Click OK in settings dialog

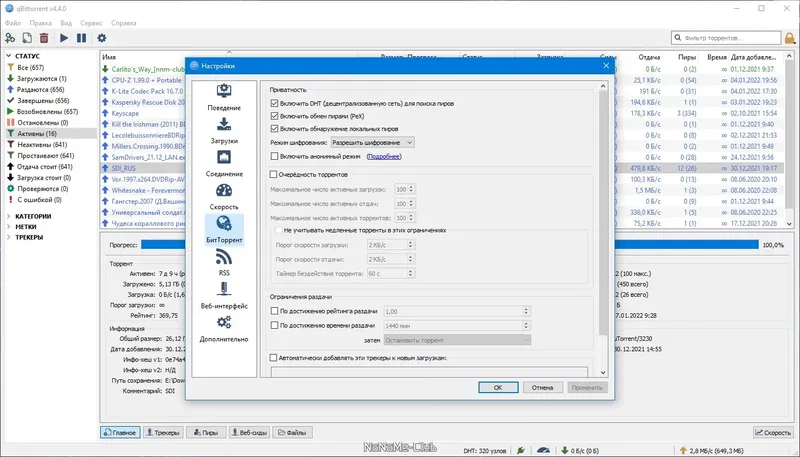[498, 388]
